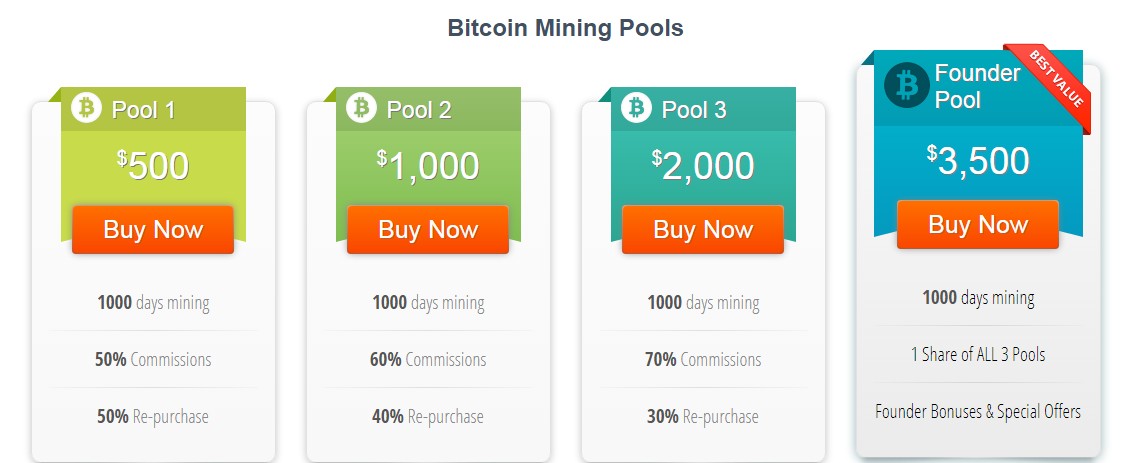Click the Pool 1 title text
Image resolution: width=1132 pixels, height=463 pixels.
tap(143, 110)
